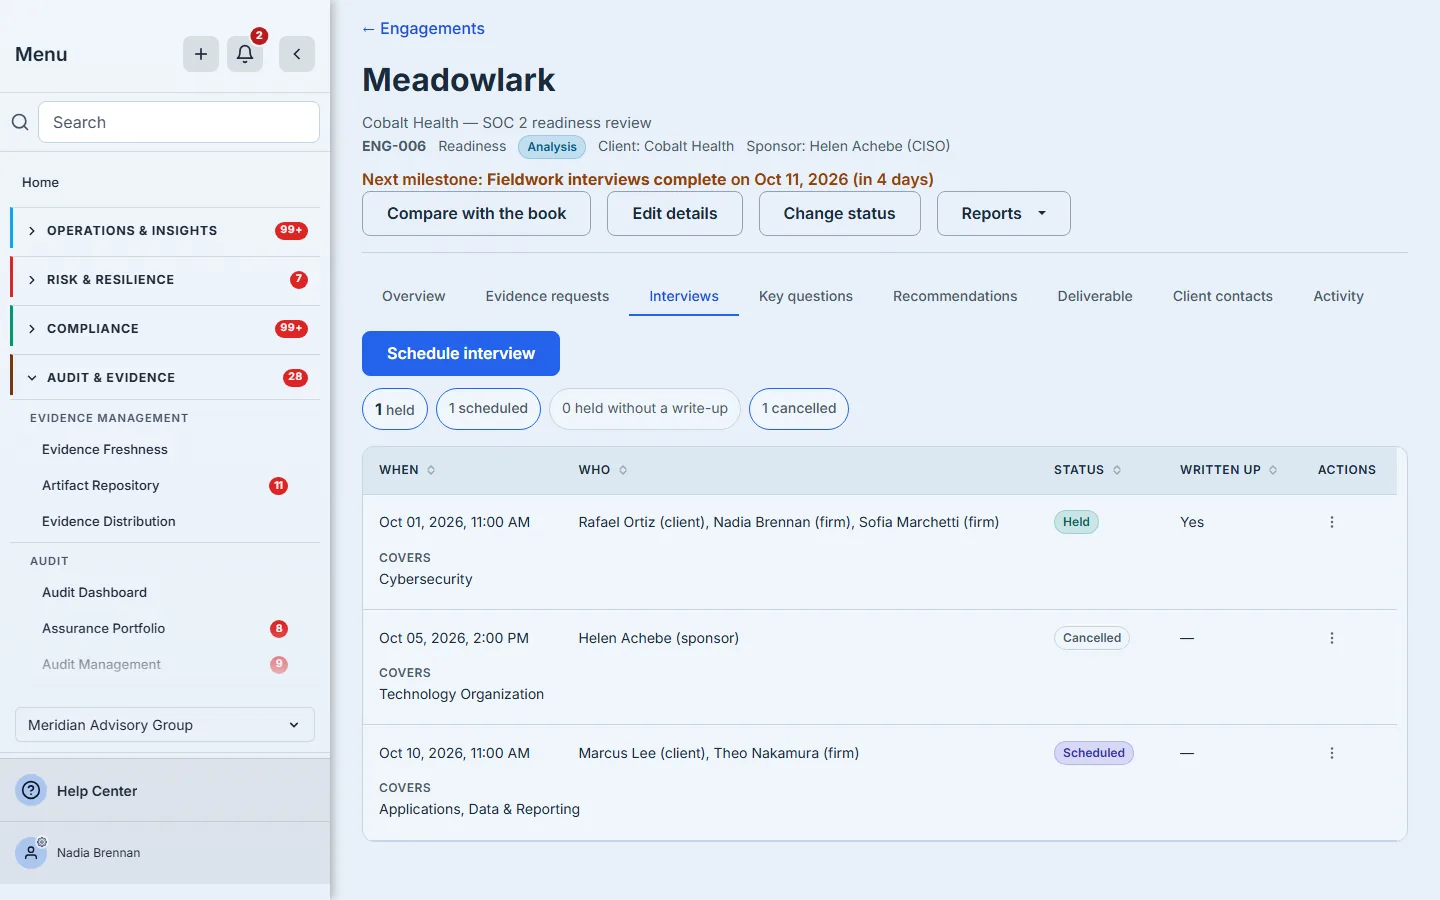Image resolution: width=1440 pixels, height=900 pixels.
Task: Select 'Marcus Lee (client), Theo Nakamura (firm)' cell
Action: [719, 753]
